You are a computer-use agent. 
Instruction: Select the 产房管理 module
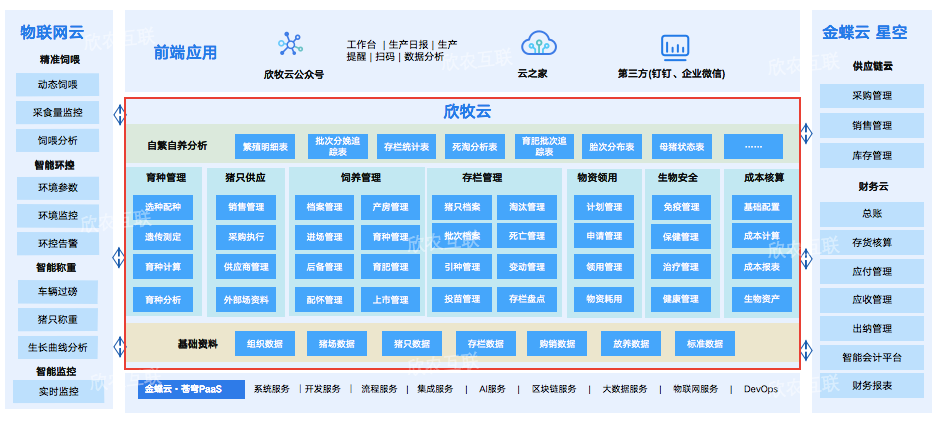[x=390, y=207]
